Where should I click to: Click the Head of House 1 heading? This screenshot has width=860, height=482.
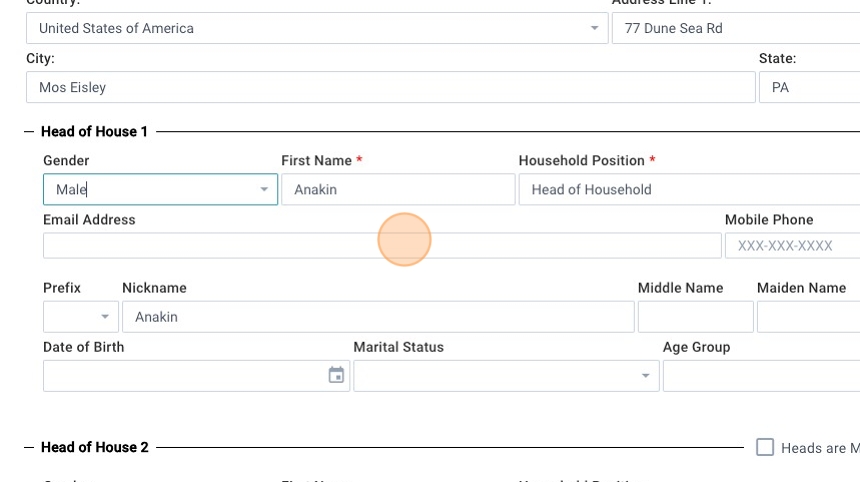point(94,132)
